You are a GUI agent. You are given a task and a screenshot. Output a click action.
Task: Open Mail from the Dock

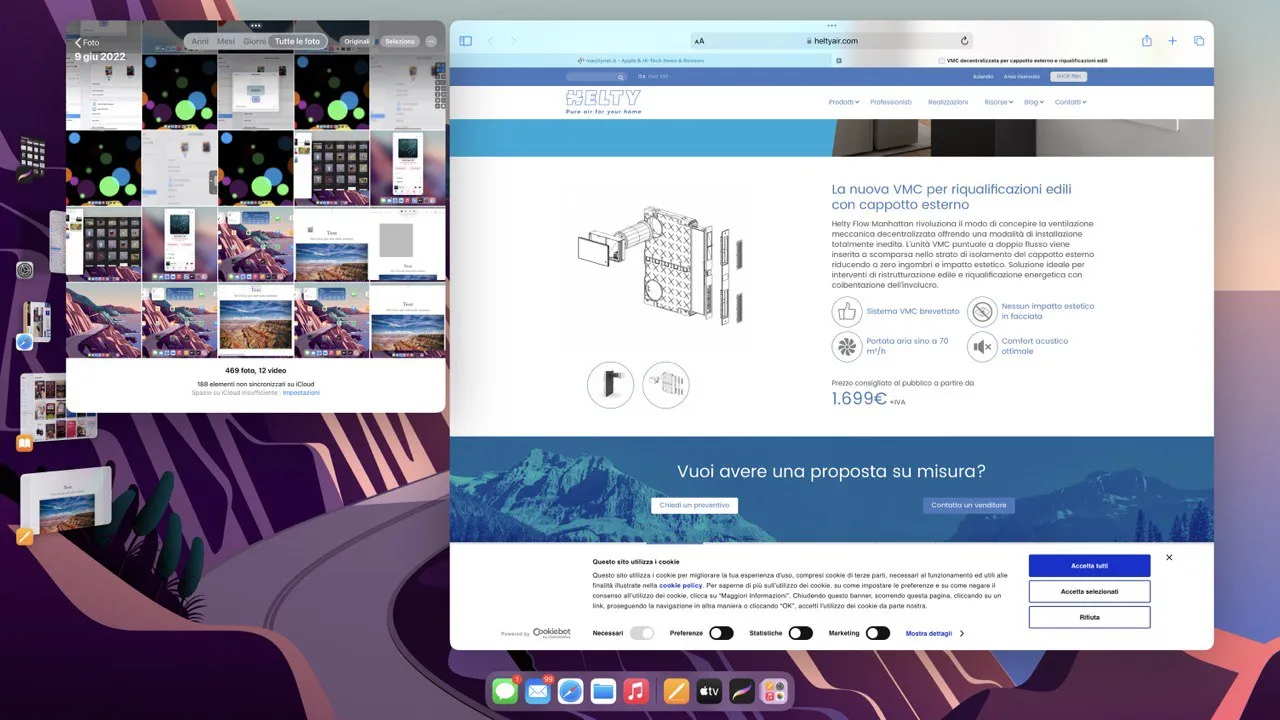(537, 690)
